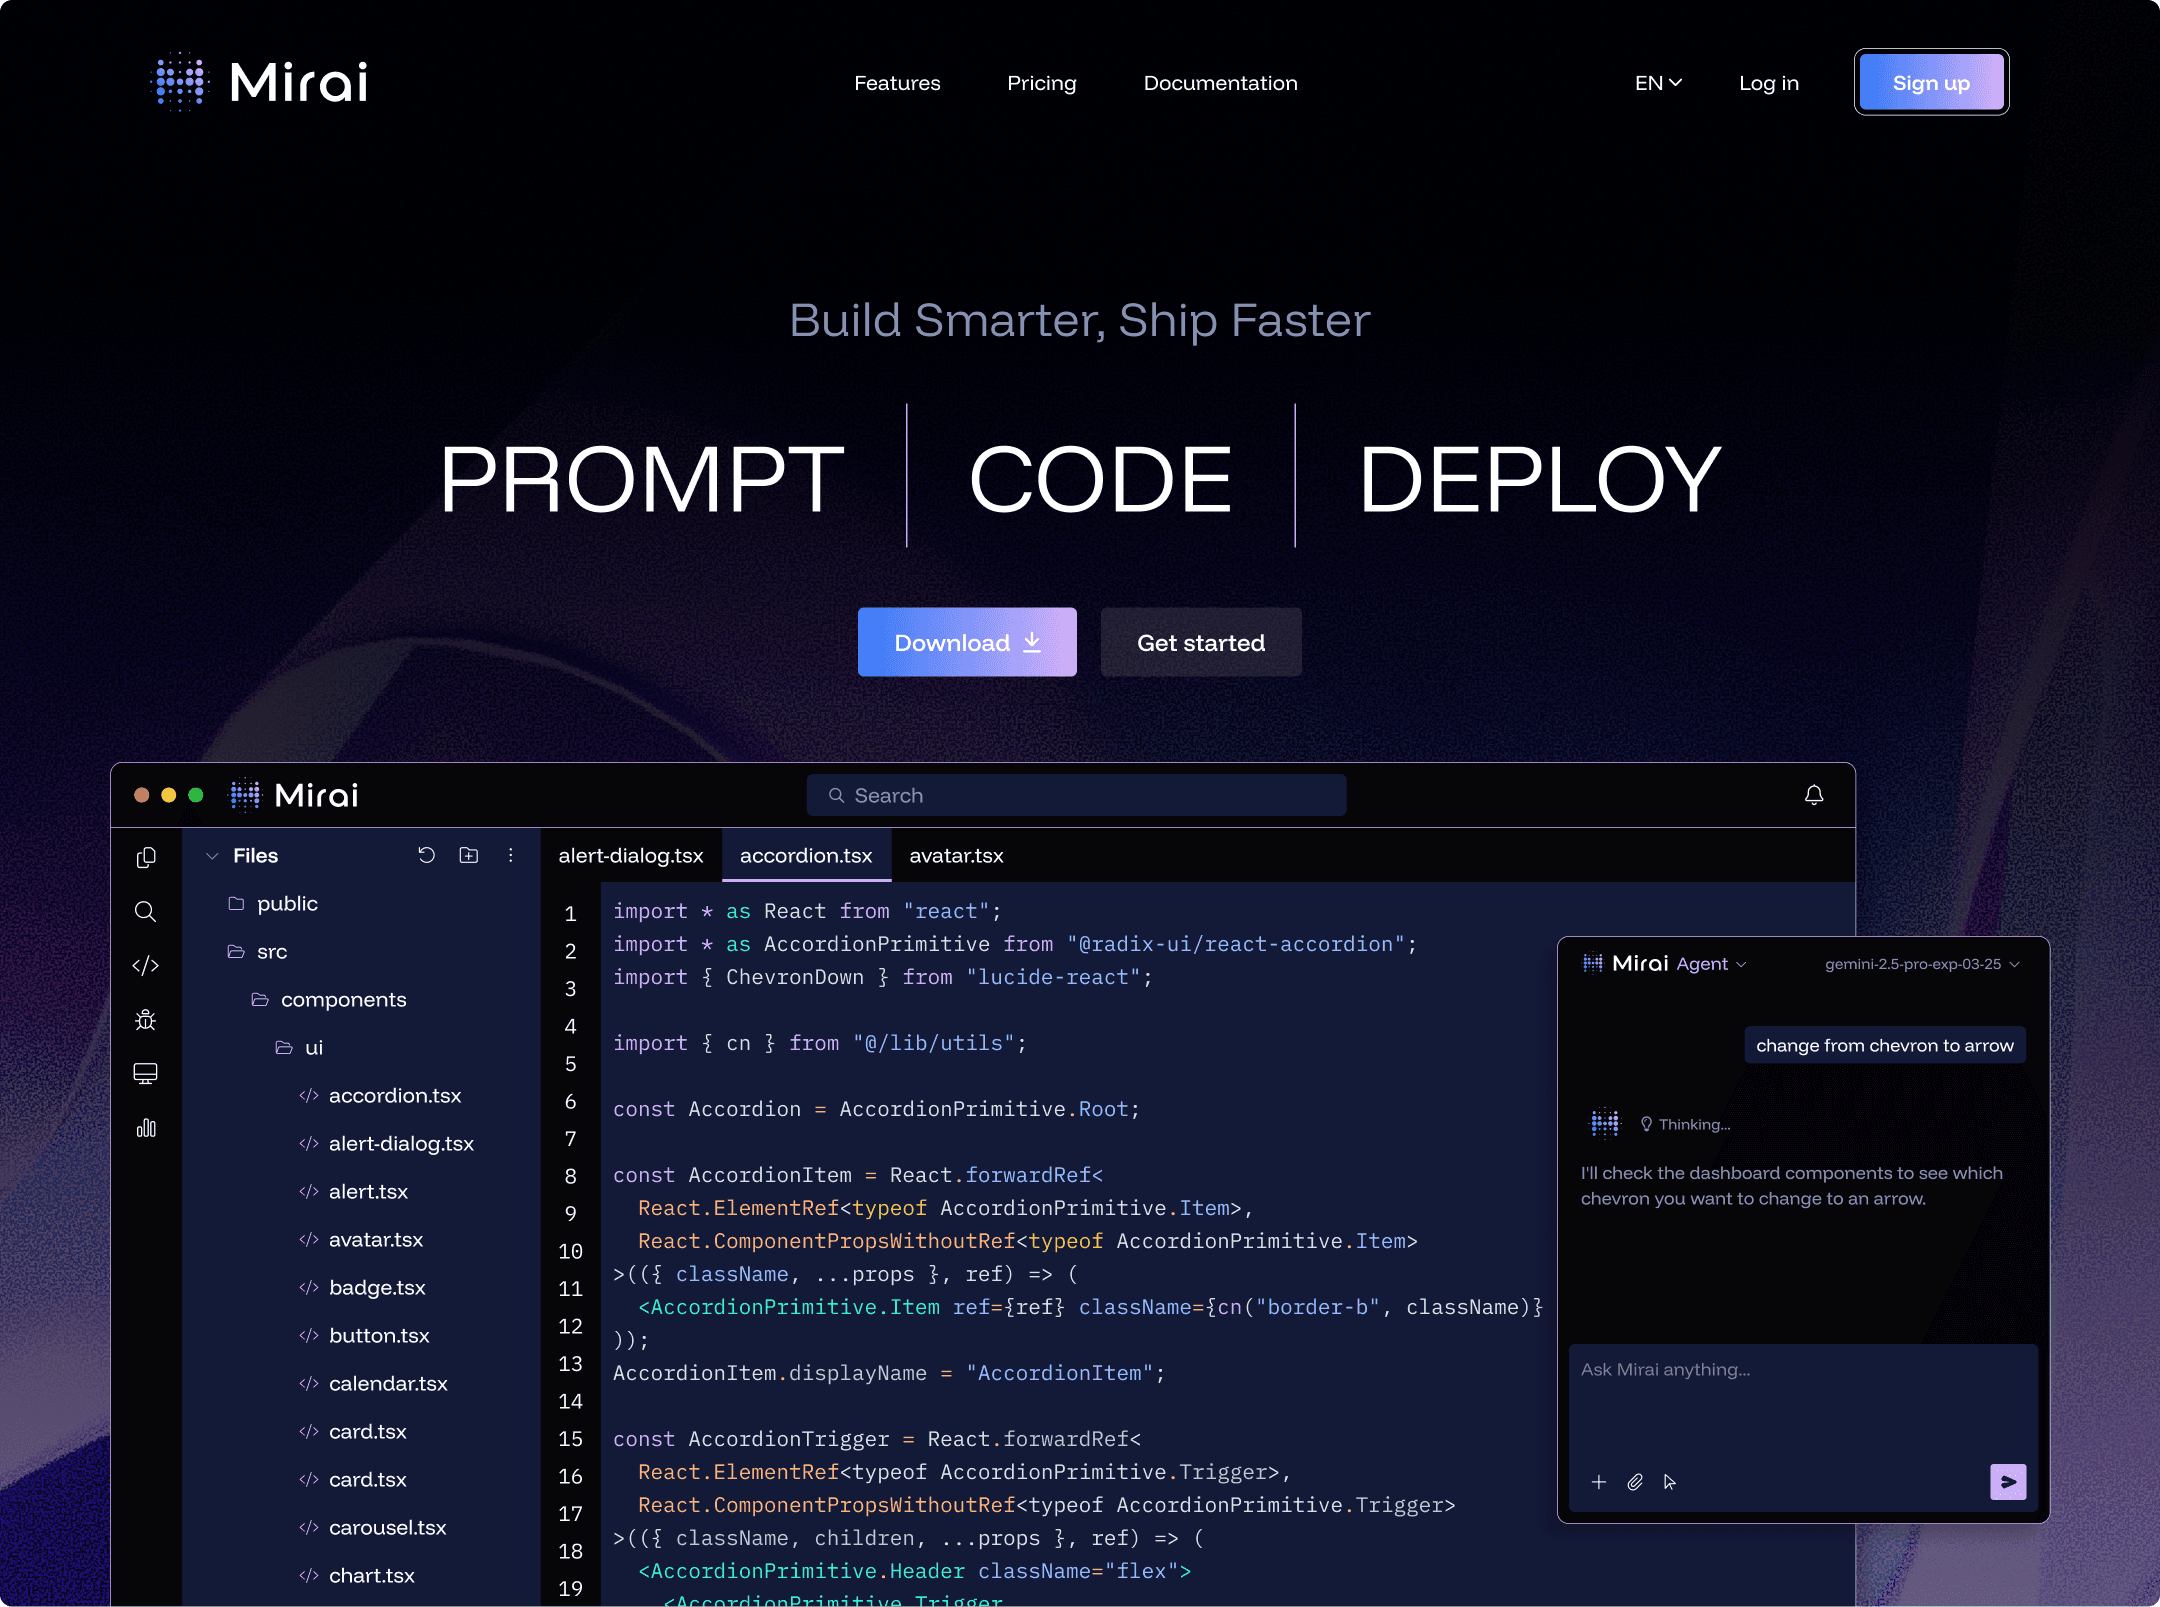The height and width of the screenshot is (1607, 2160).
Task: Open the EN language dropdown
Action: click(1658, 83)
